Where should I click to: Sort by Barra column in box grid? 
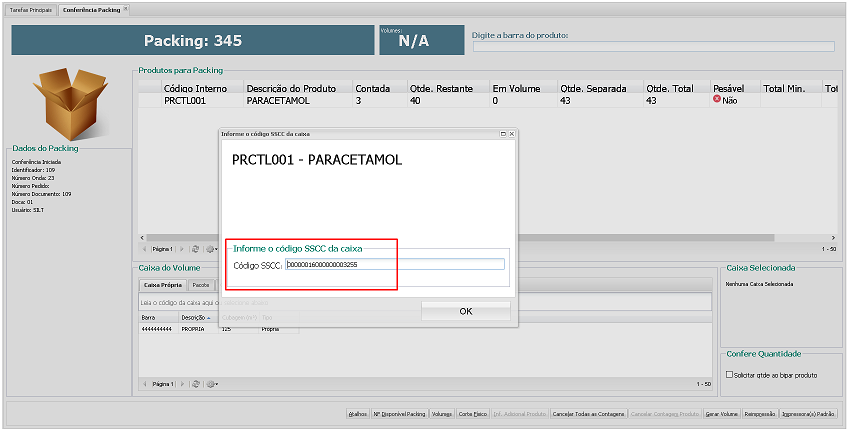pos(159,318)
